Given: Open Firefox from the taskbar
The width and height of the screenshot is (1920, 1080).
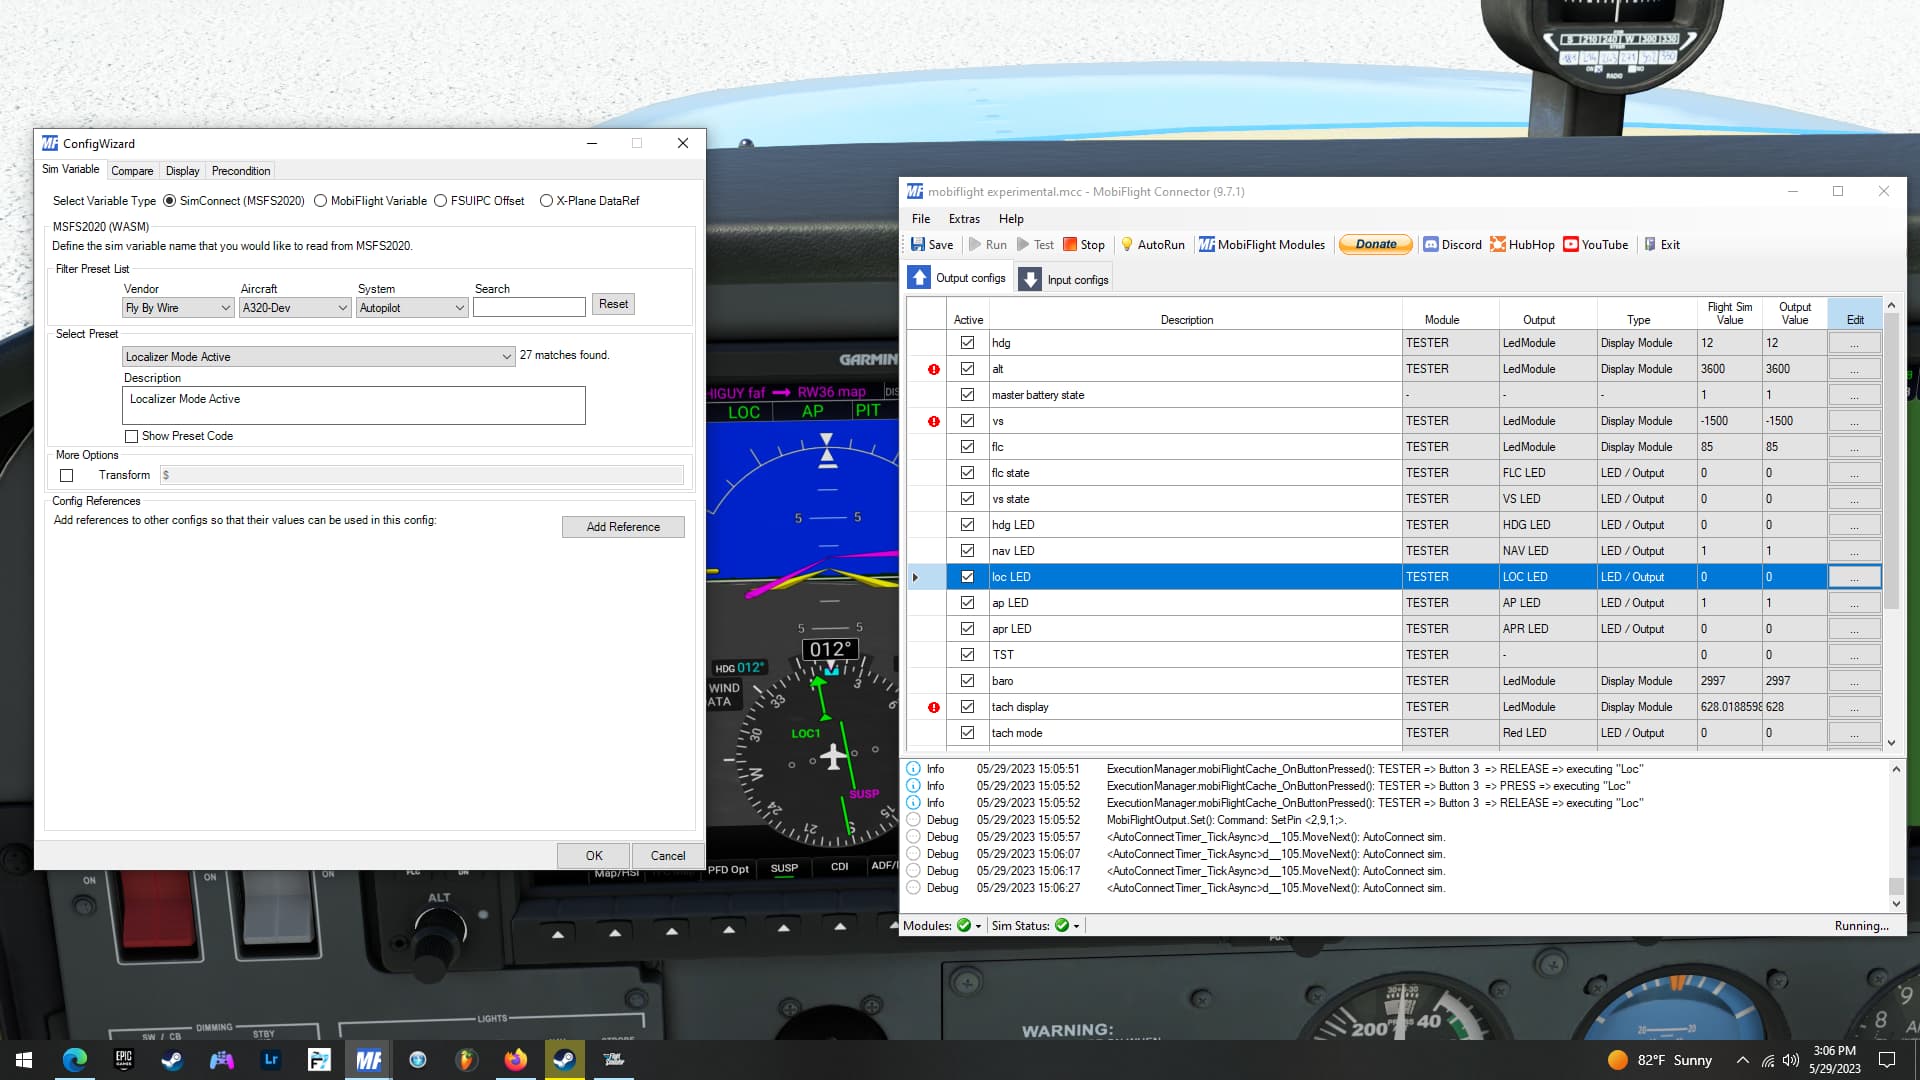Looking at the screenshot, I should tap(516, 1060).
